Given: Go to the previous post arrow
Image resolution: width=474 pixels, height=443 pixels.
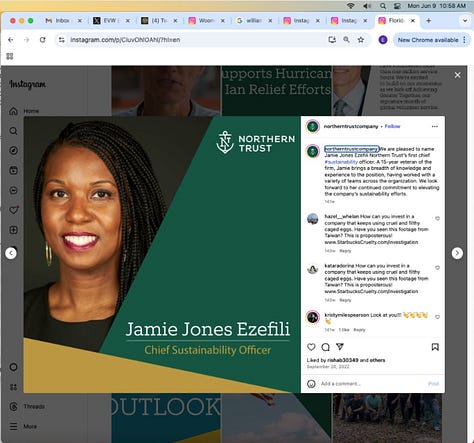Looking at the screenshot, I should click(11, 253).
